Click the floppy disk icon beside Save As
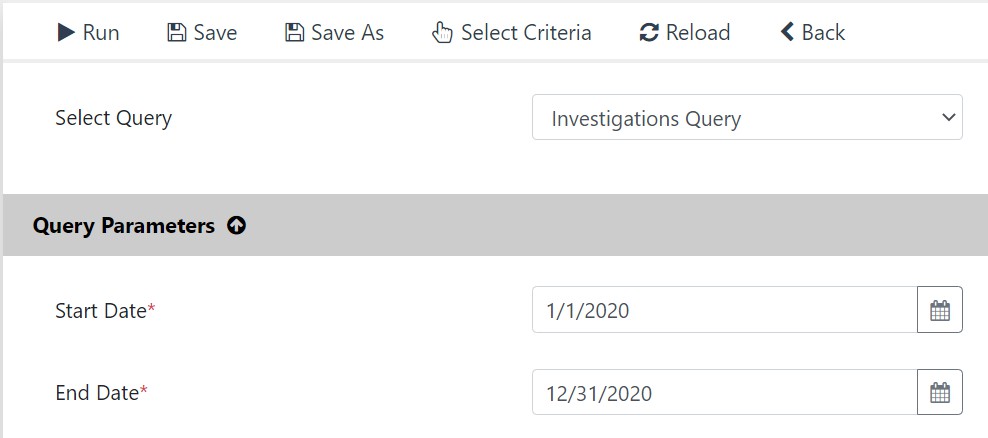The height and width of the screenshot is (438, 988). [x=294, y=32]
